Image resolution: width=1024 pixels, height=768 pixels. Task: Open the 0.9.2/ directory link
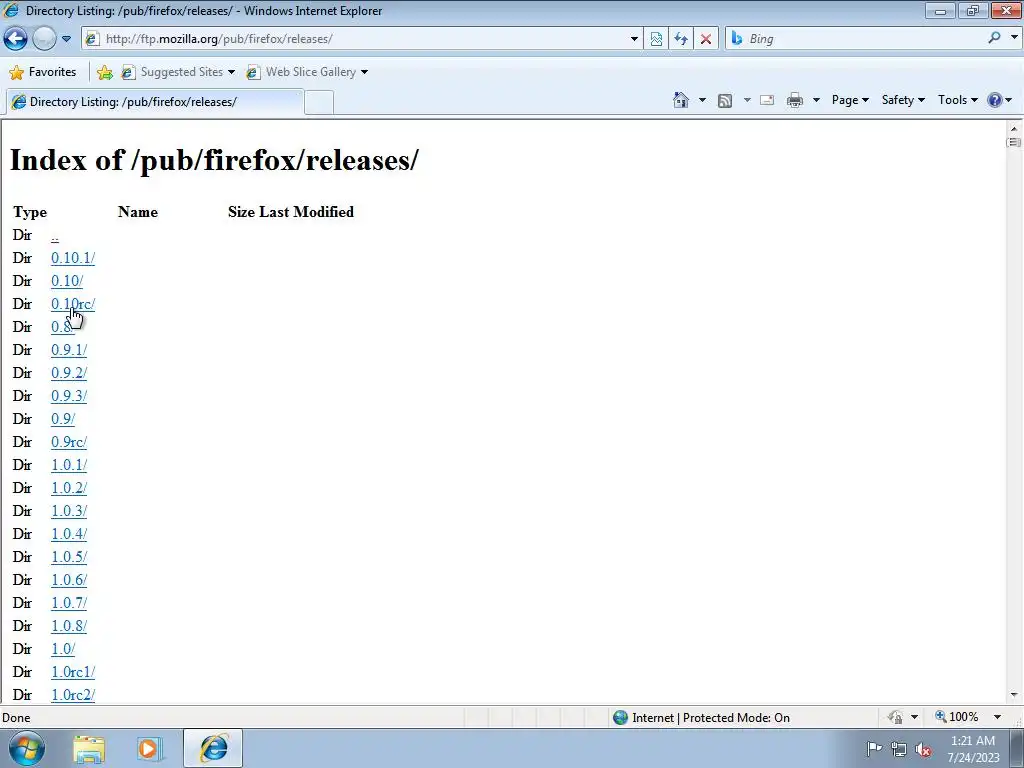pyautogui.click(x=69, y=373)
